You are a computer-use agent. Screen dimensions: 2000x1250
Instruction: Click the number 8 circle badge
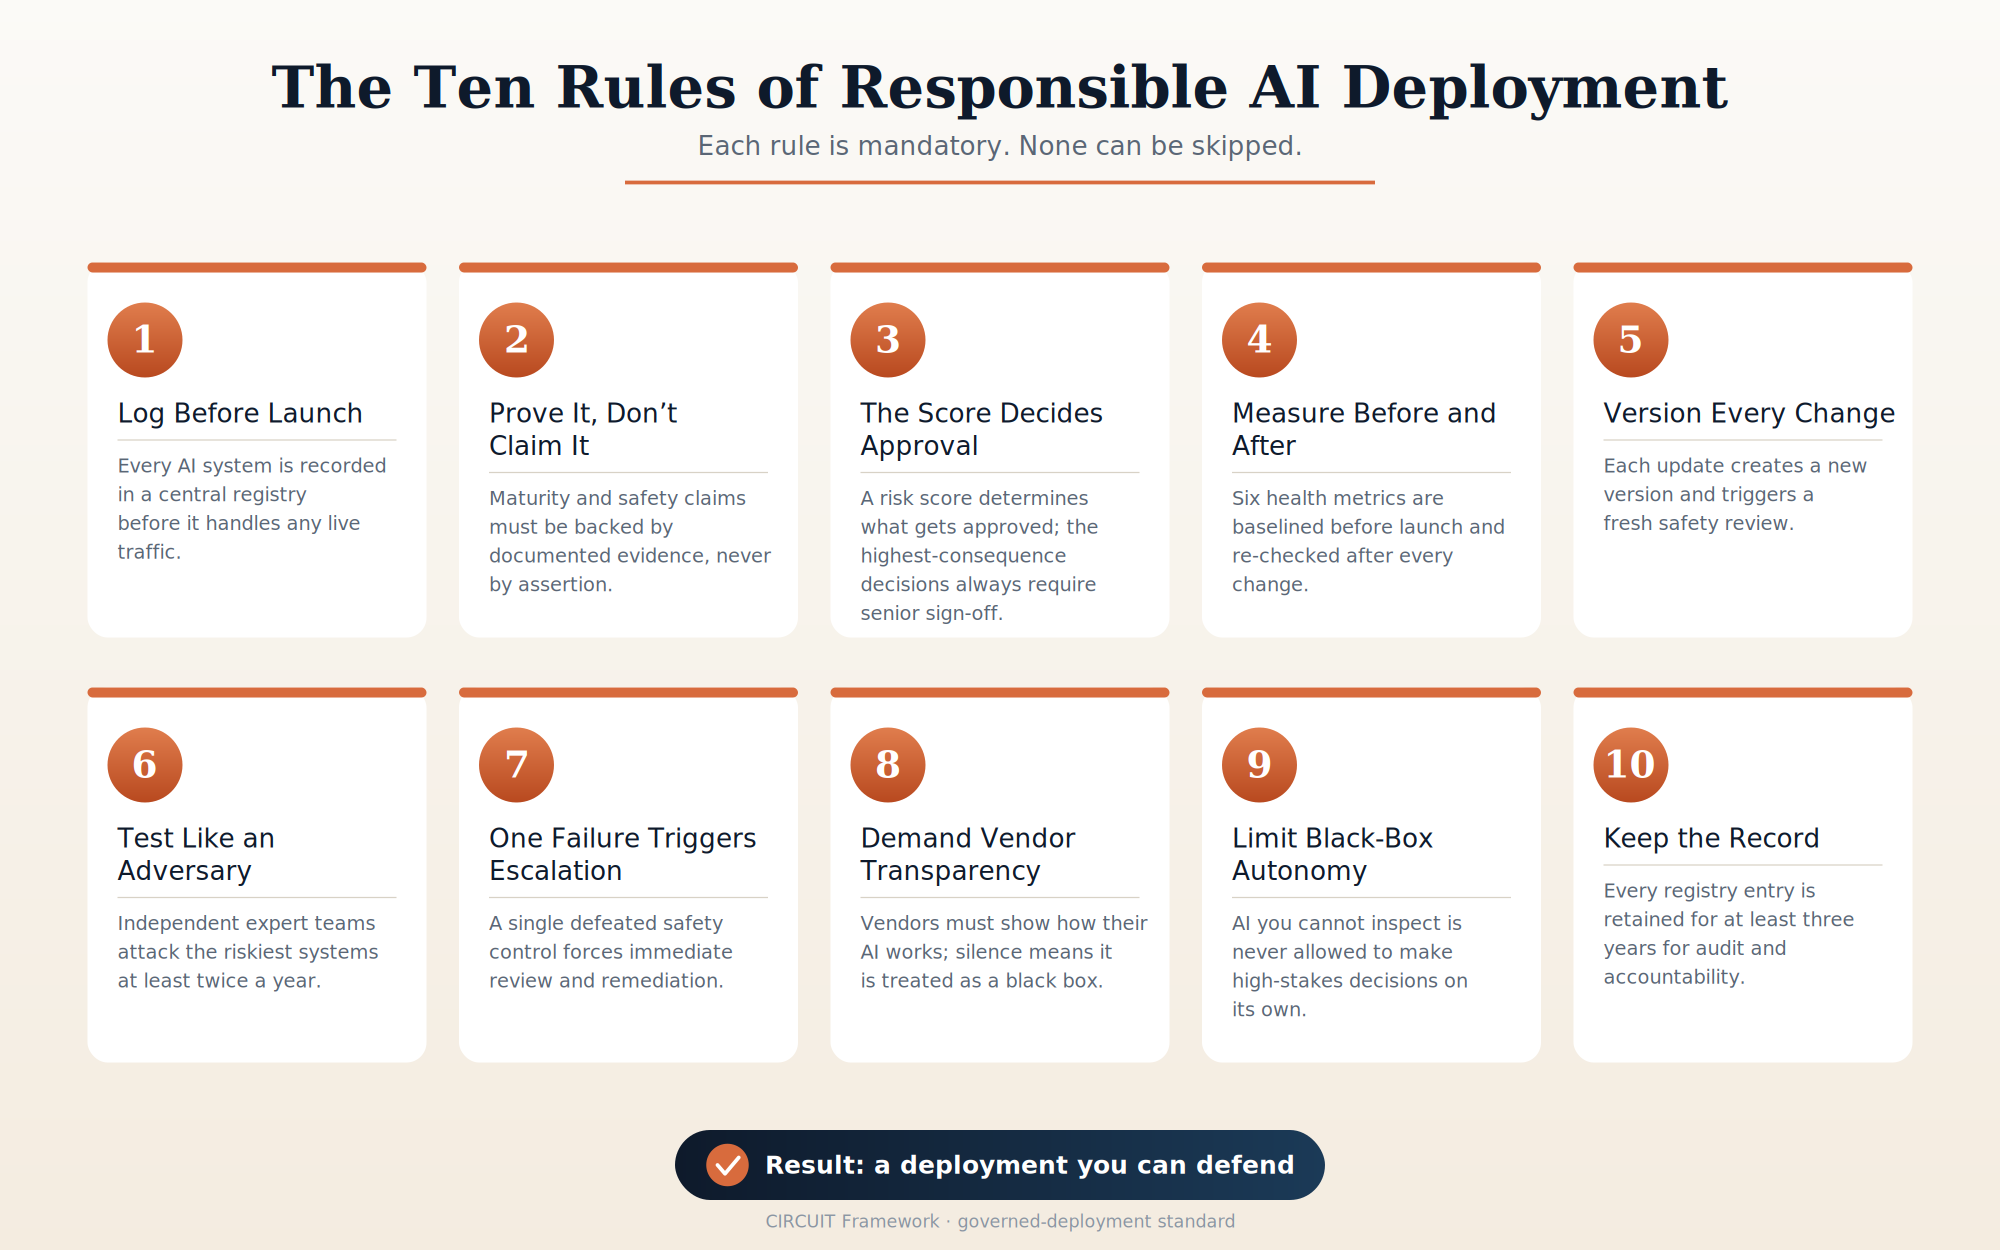click(x=888, y=765)
